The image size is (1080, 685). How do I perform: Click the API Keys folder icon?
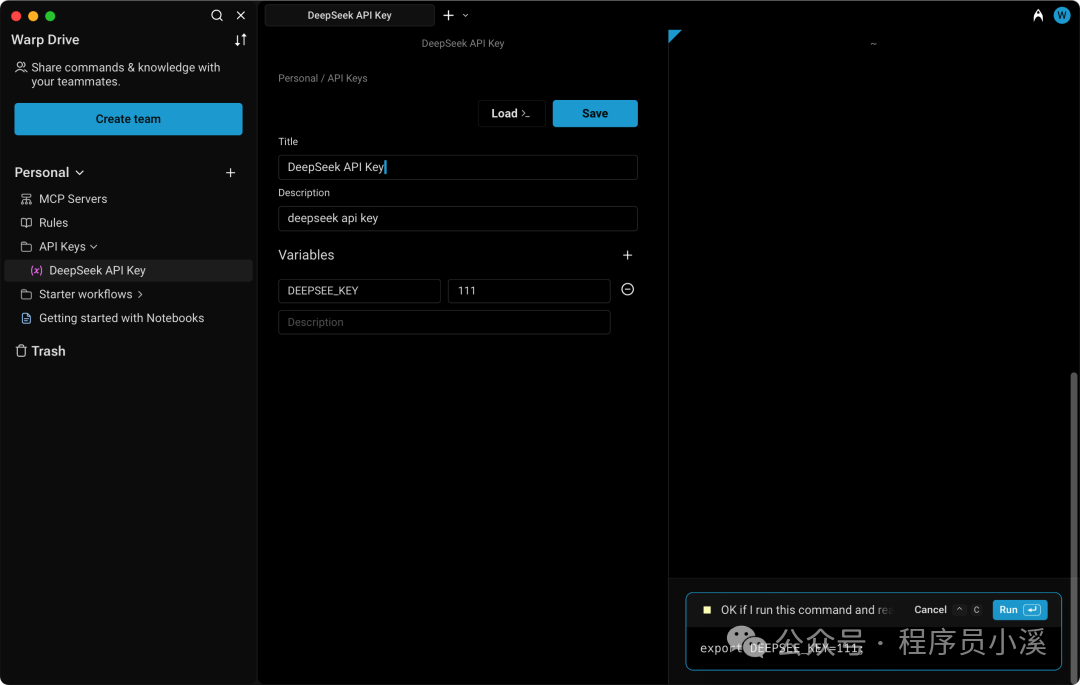[x=26, y=246]
